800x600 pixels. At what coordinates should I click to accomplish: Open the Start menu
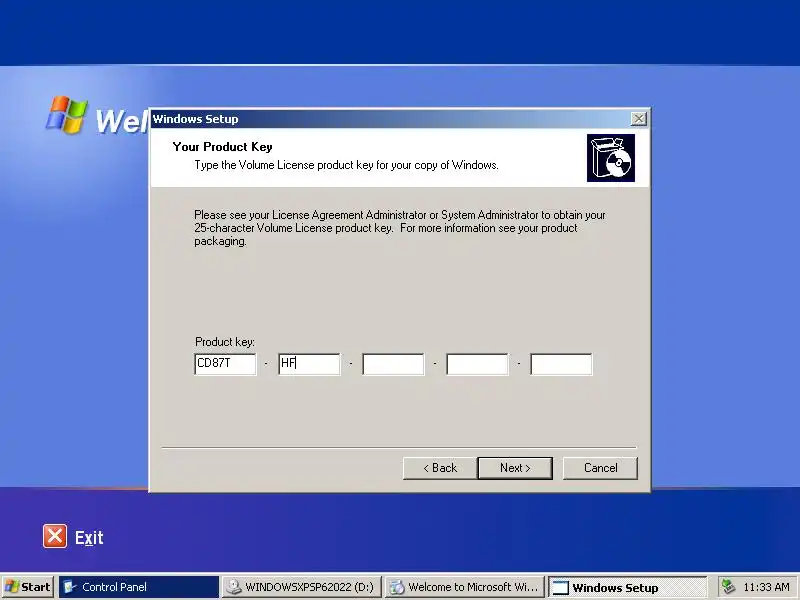point(28,587)
